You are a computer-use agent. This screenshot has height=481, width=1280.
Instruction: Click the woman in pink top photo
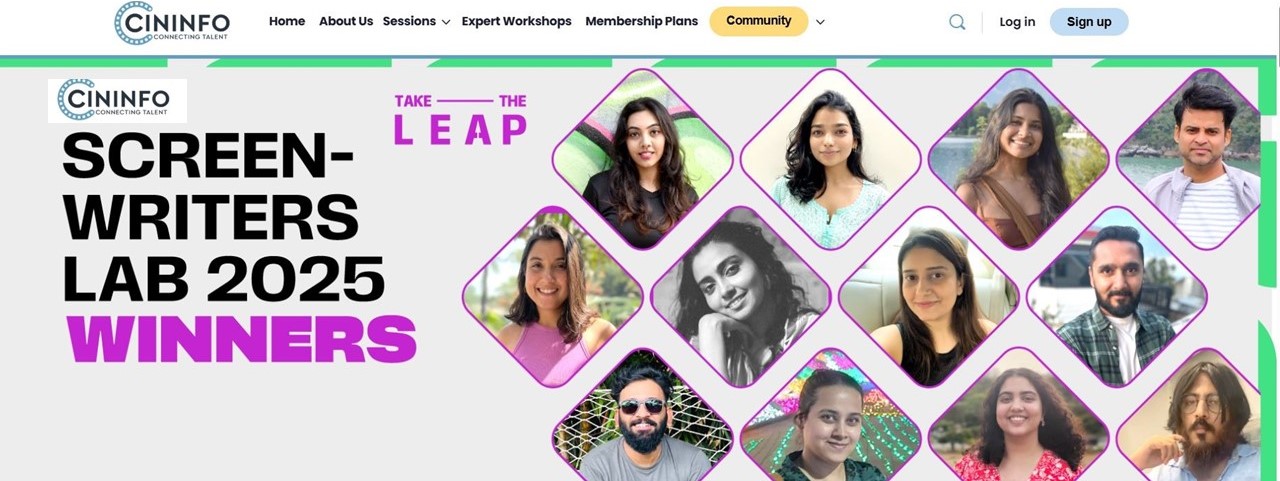tap(552, 297)
